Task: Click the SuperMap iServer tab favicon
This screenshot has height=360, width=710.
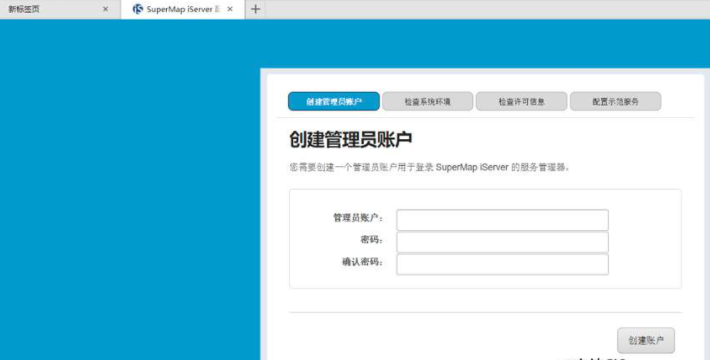Action: [x=138, y=9]
